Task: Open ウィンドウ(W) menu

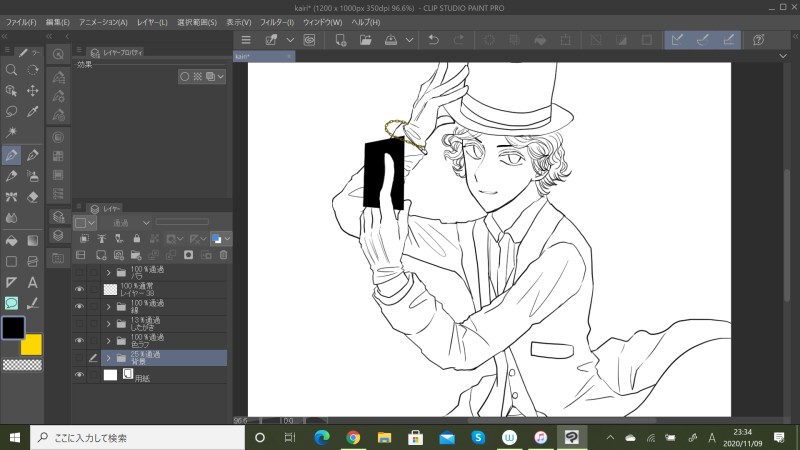Action: coord(322,22)
